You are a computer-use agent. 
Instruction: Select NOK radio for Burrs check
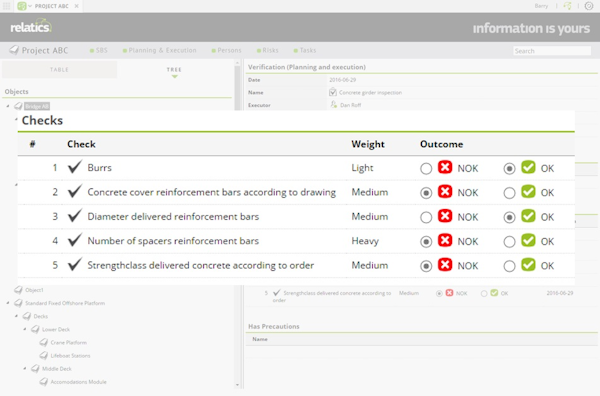(426, 169)
